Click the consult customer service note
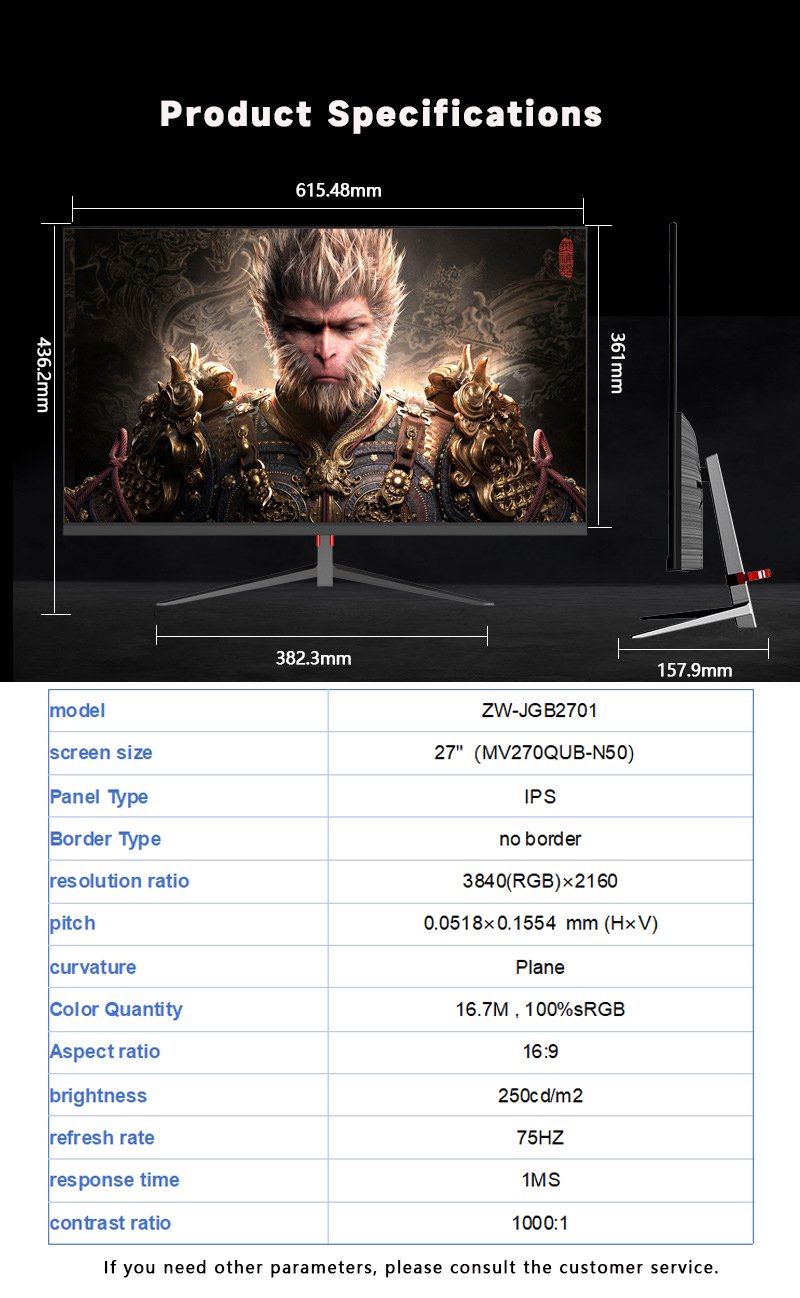The width and height of the screenshot is (800, 1298). [411, 1268]
